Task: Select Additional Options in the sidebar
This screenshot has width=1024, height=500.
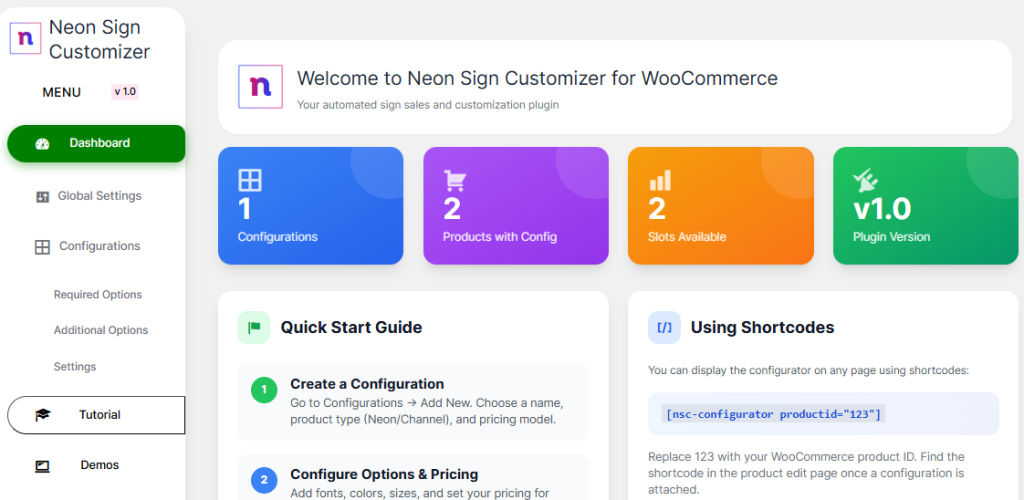Action: pyautogui.click(x=101, y=331)
